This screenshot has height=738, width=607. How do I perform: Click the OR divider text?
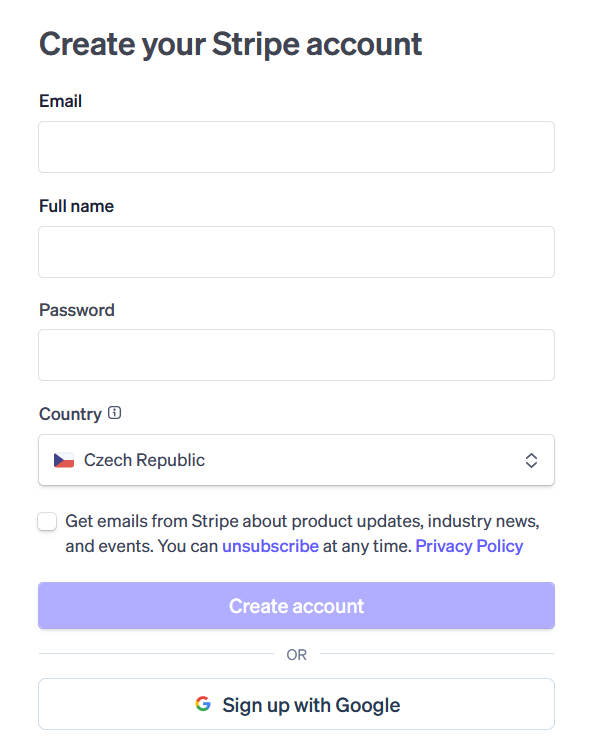[296, 655]
